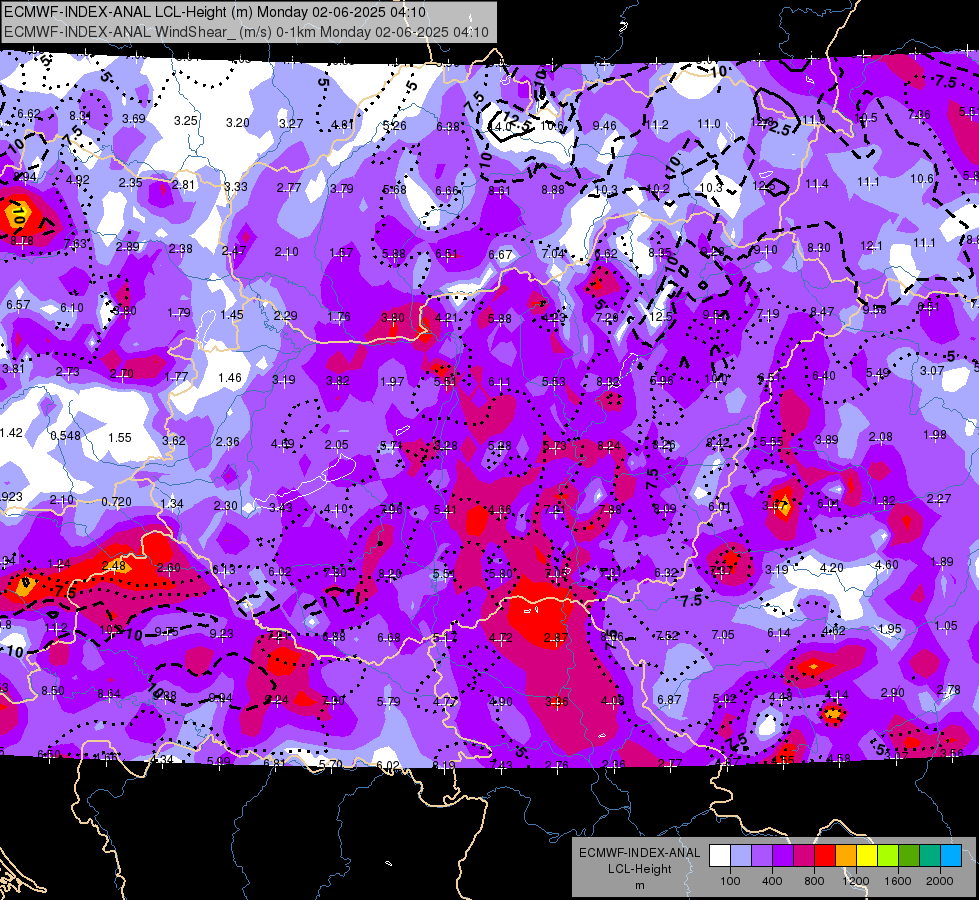Click the wind shear value '1.57'
The width and height of the screenshot is (979, 900).
[342, 252]
